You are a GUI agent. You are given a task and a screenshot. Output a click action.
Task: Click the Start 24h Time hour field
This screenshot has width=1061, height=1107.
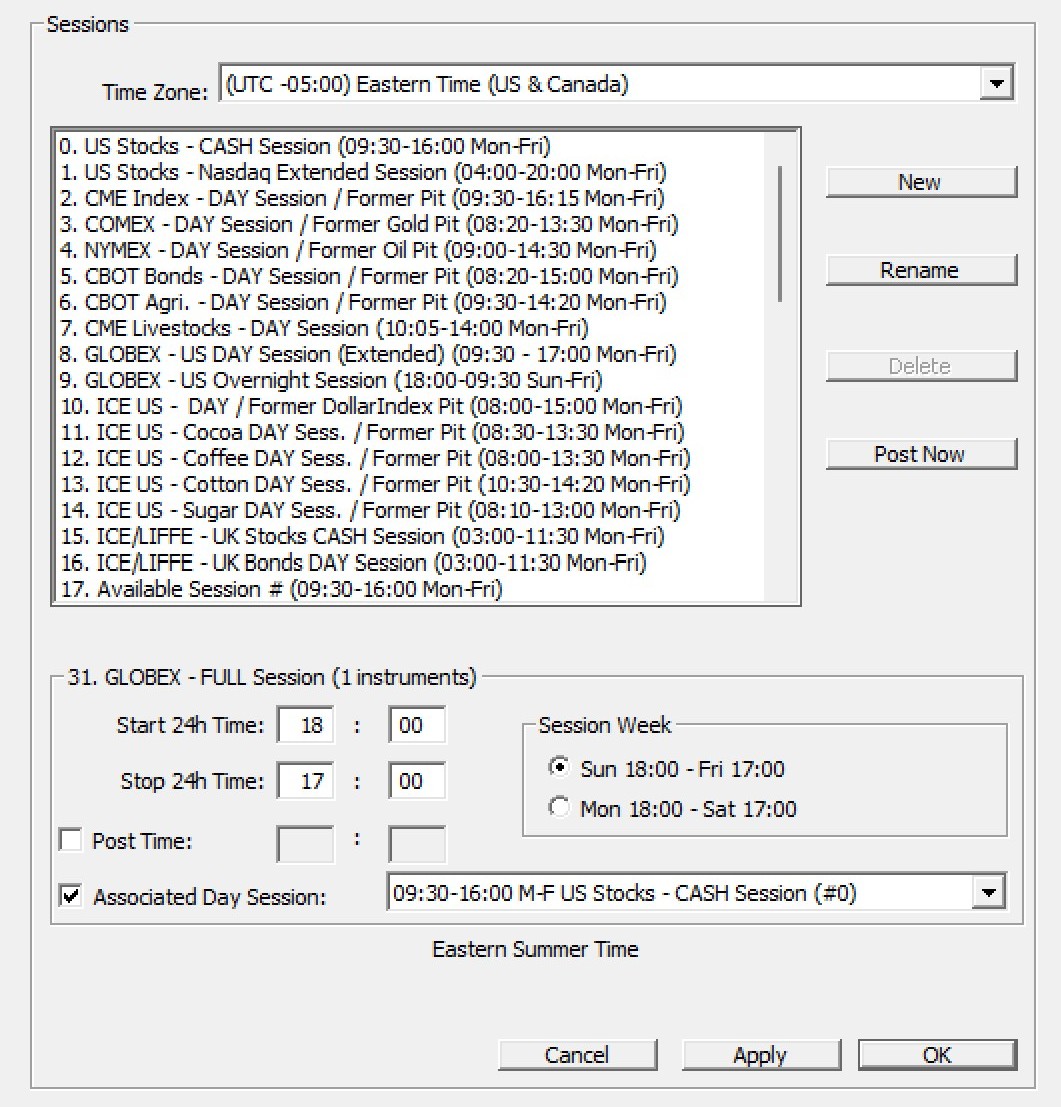click(x=306, y=725)
